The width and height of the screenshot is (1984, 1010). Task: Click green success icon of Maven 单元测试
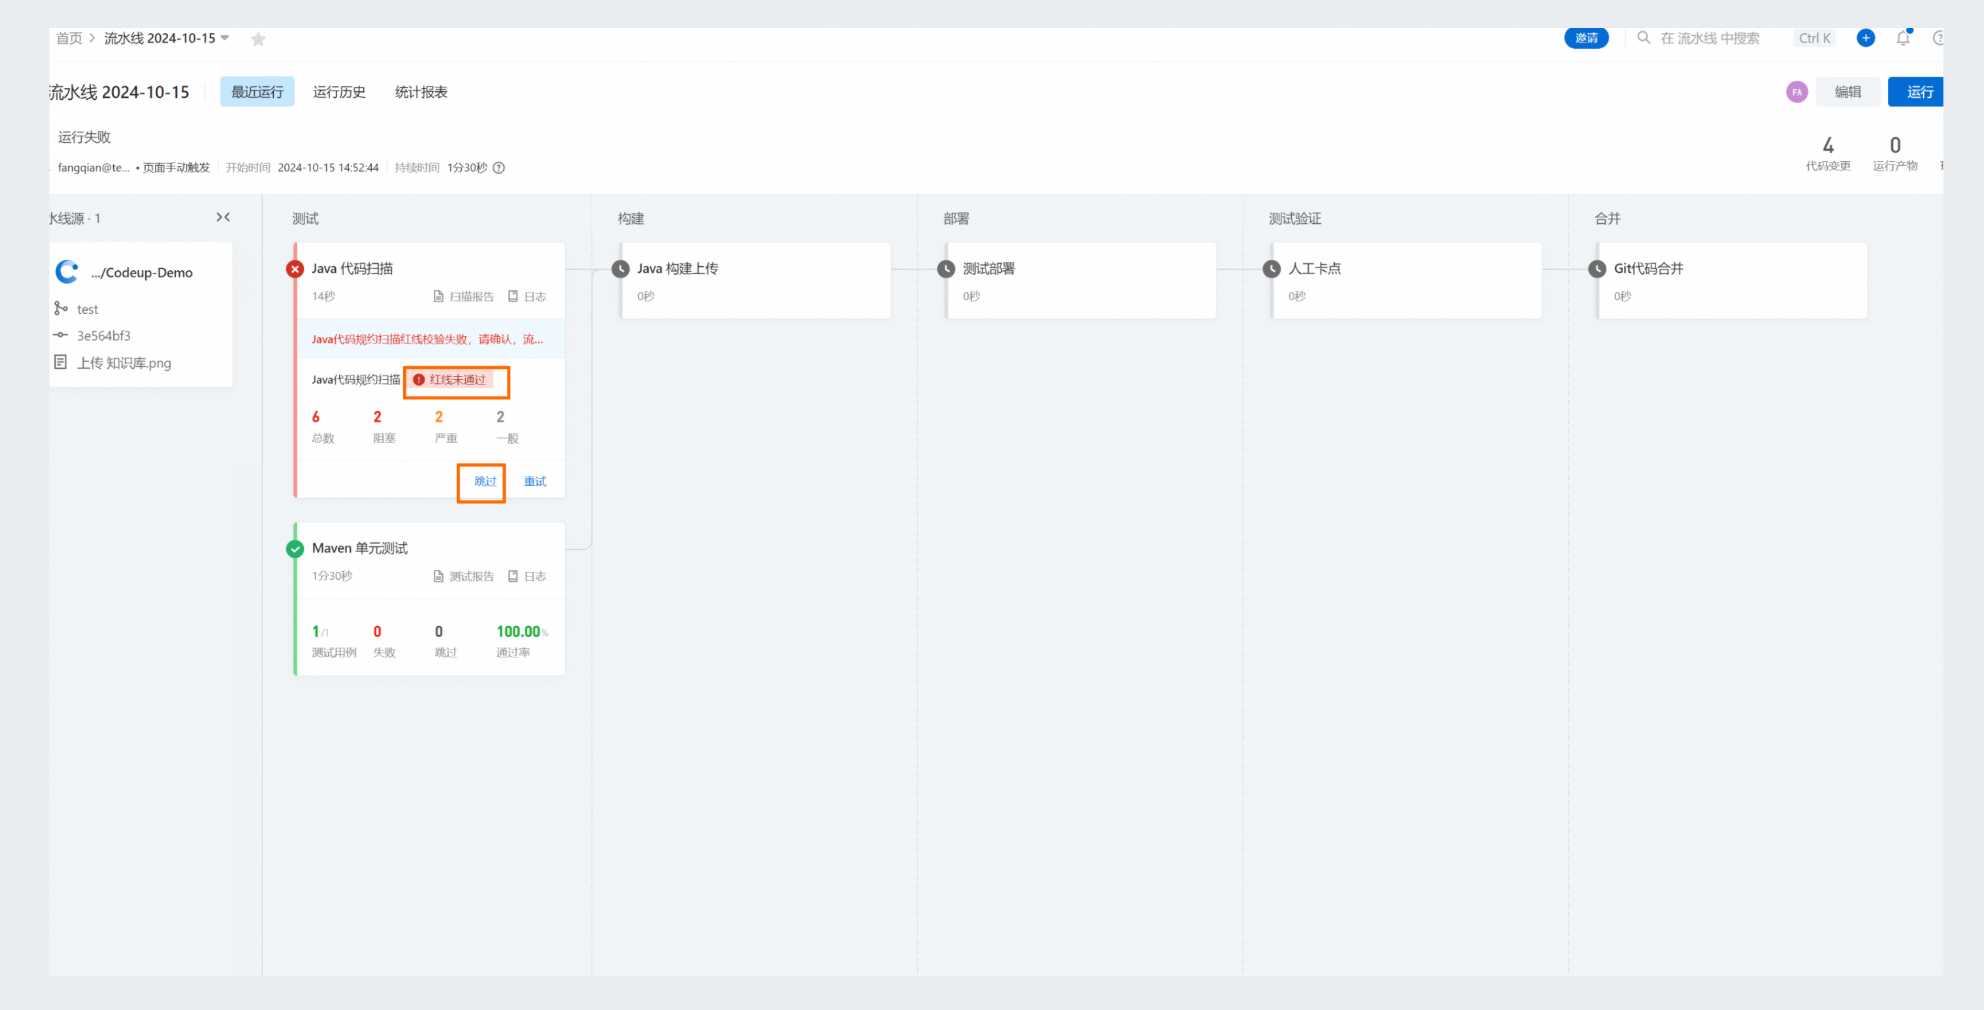[x=295, y=549]
